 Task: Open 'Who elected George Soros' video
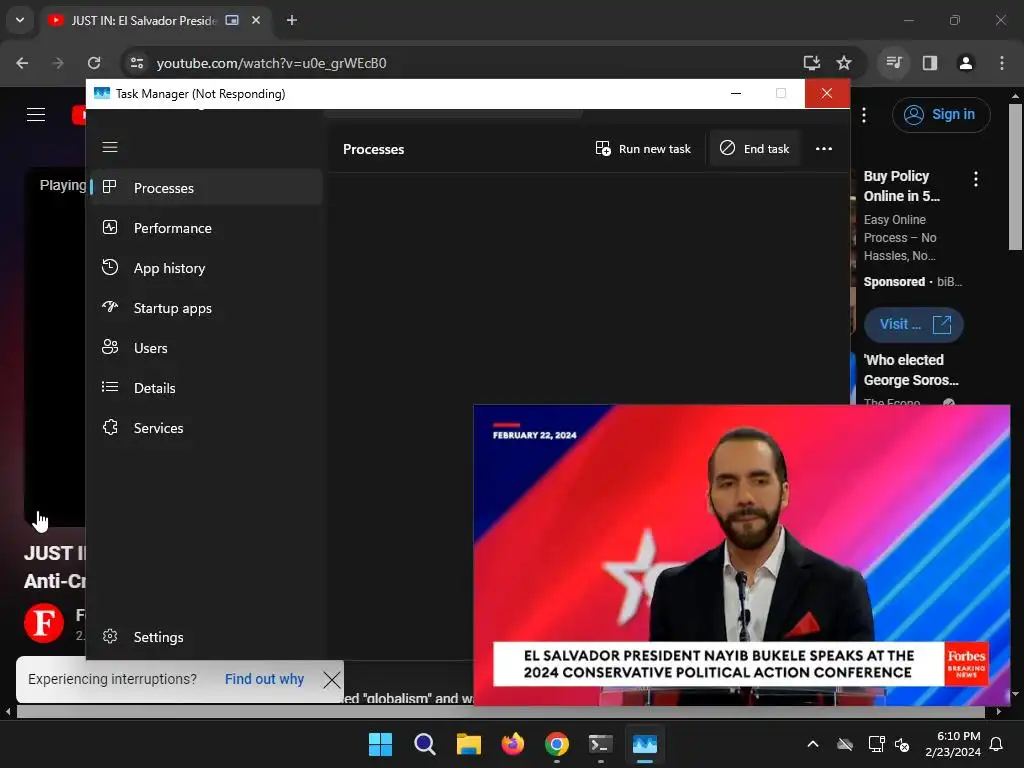910,370
